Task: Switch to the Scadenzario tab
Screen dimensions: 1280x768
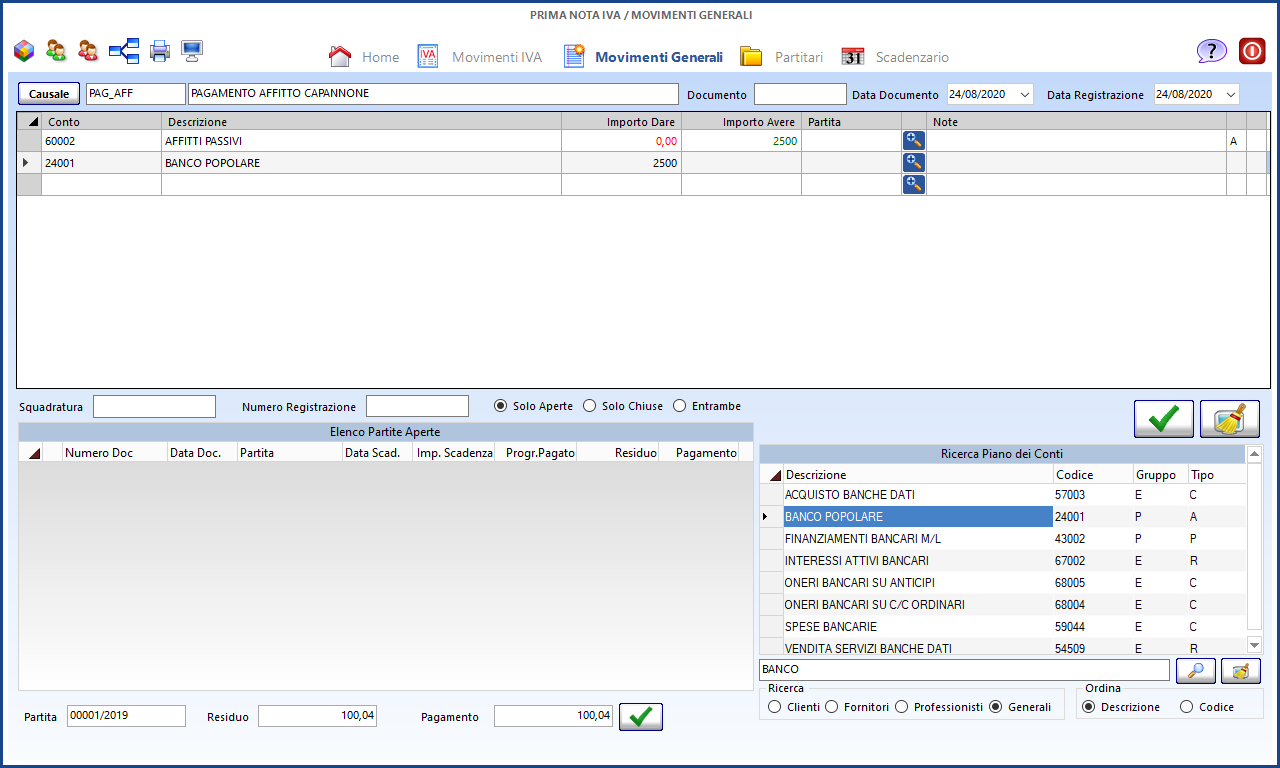Action: coord(895,57)
